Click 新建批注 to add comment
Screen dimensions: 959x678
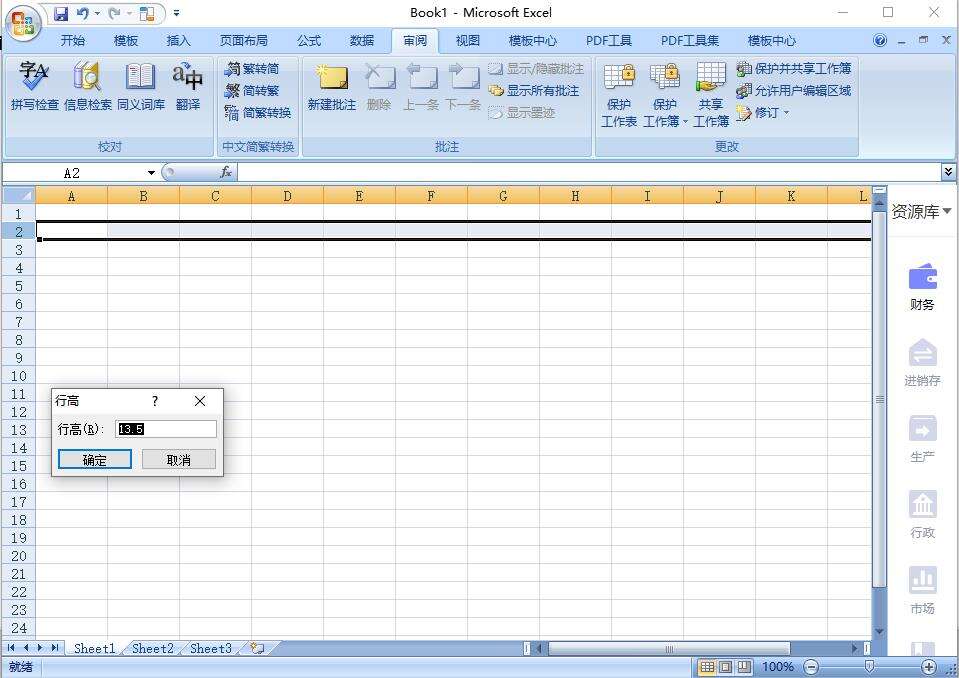pyautogui.click(x=331, y=85)
